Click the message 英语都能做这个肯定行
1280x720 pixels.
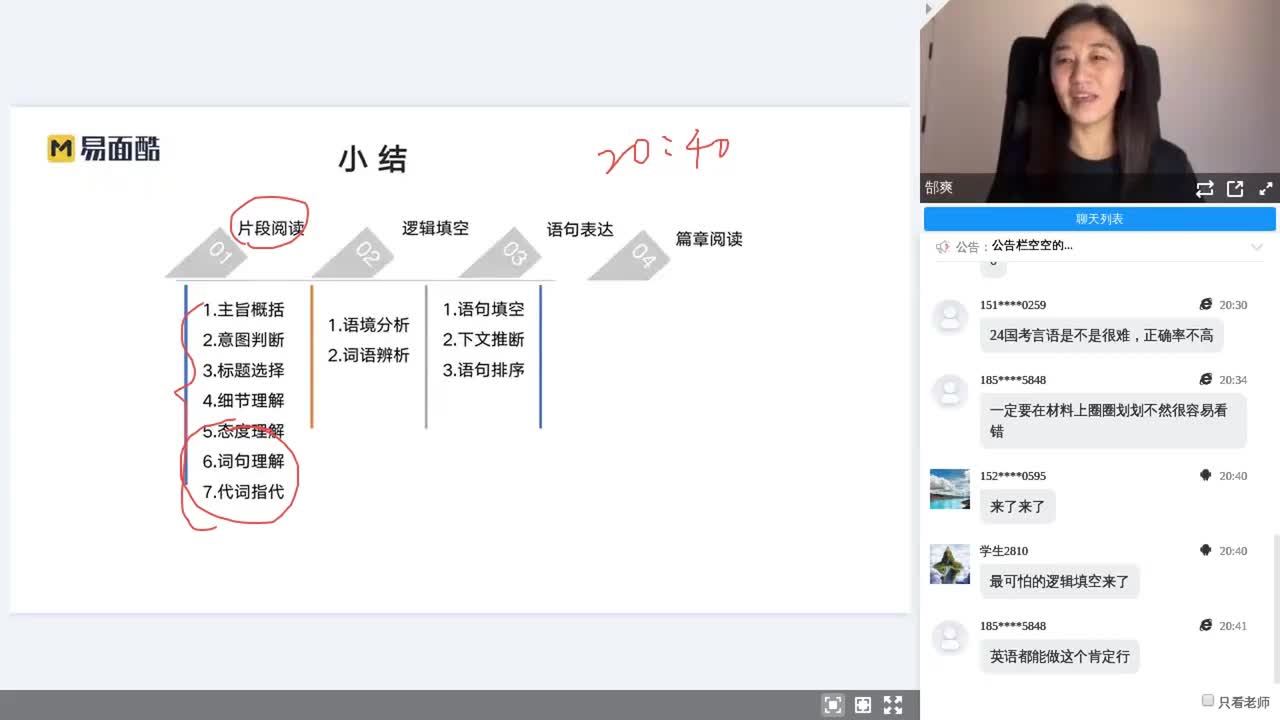[x=1059, y=656]
